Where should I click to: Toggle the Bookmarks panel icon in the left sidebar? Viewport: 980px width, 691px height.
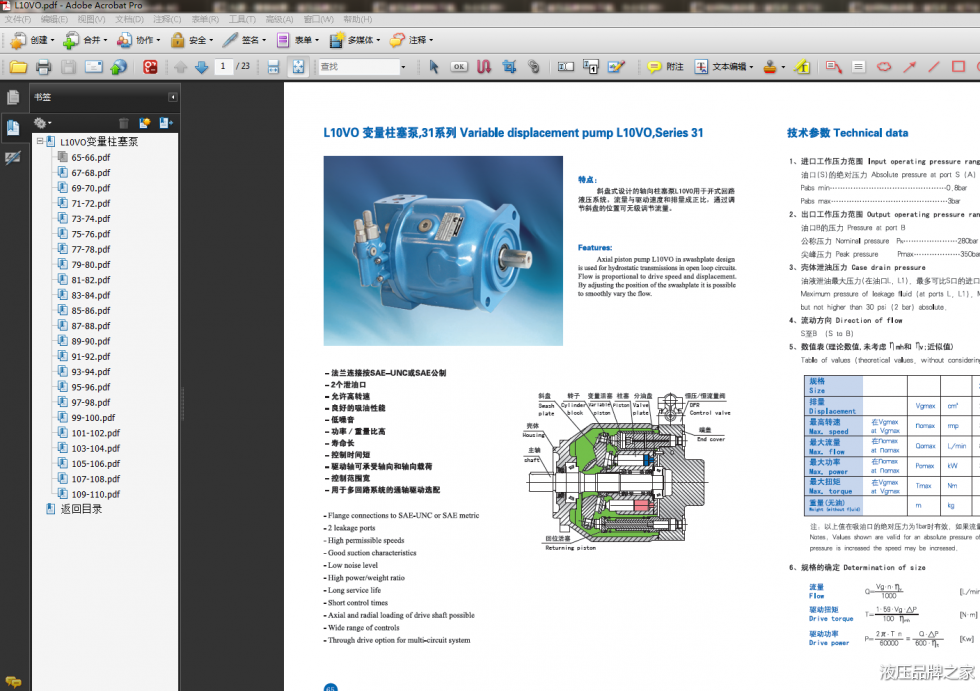click(12, 128)
